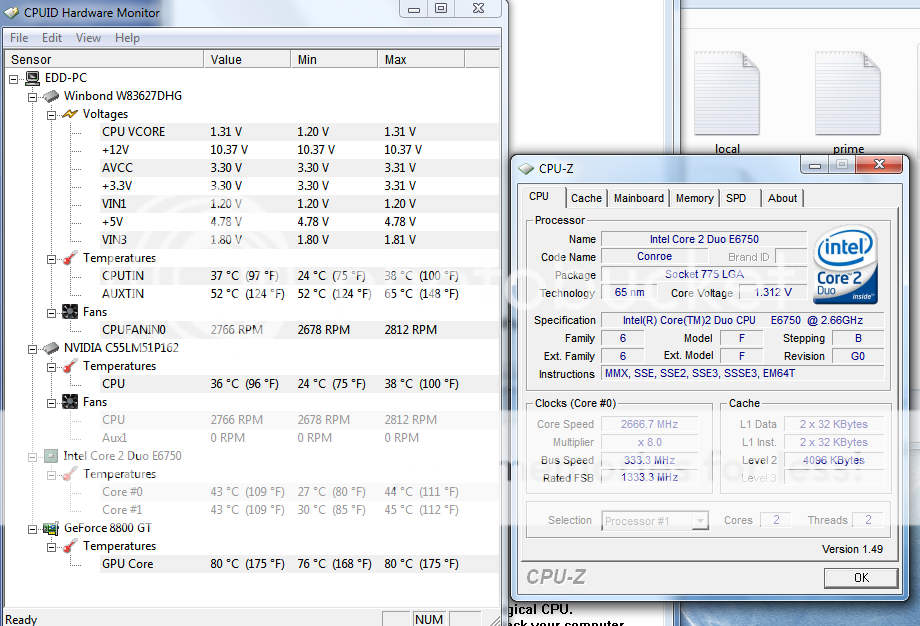Click the Winbond W83627DHG chip icon
Image resolution: width=920 pixels, height=626 pixels.
point(50,96)
